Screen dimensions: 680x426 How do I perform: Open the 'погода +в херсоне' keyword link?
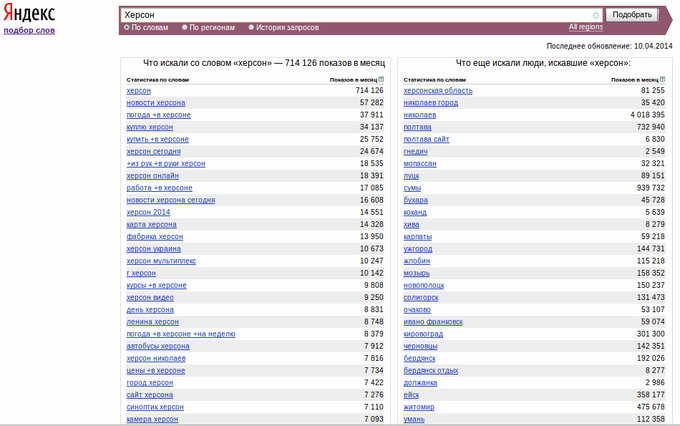click(x=159, y=115)
